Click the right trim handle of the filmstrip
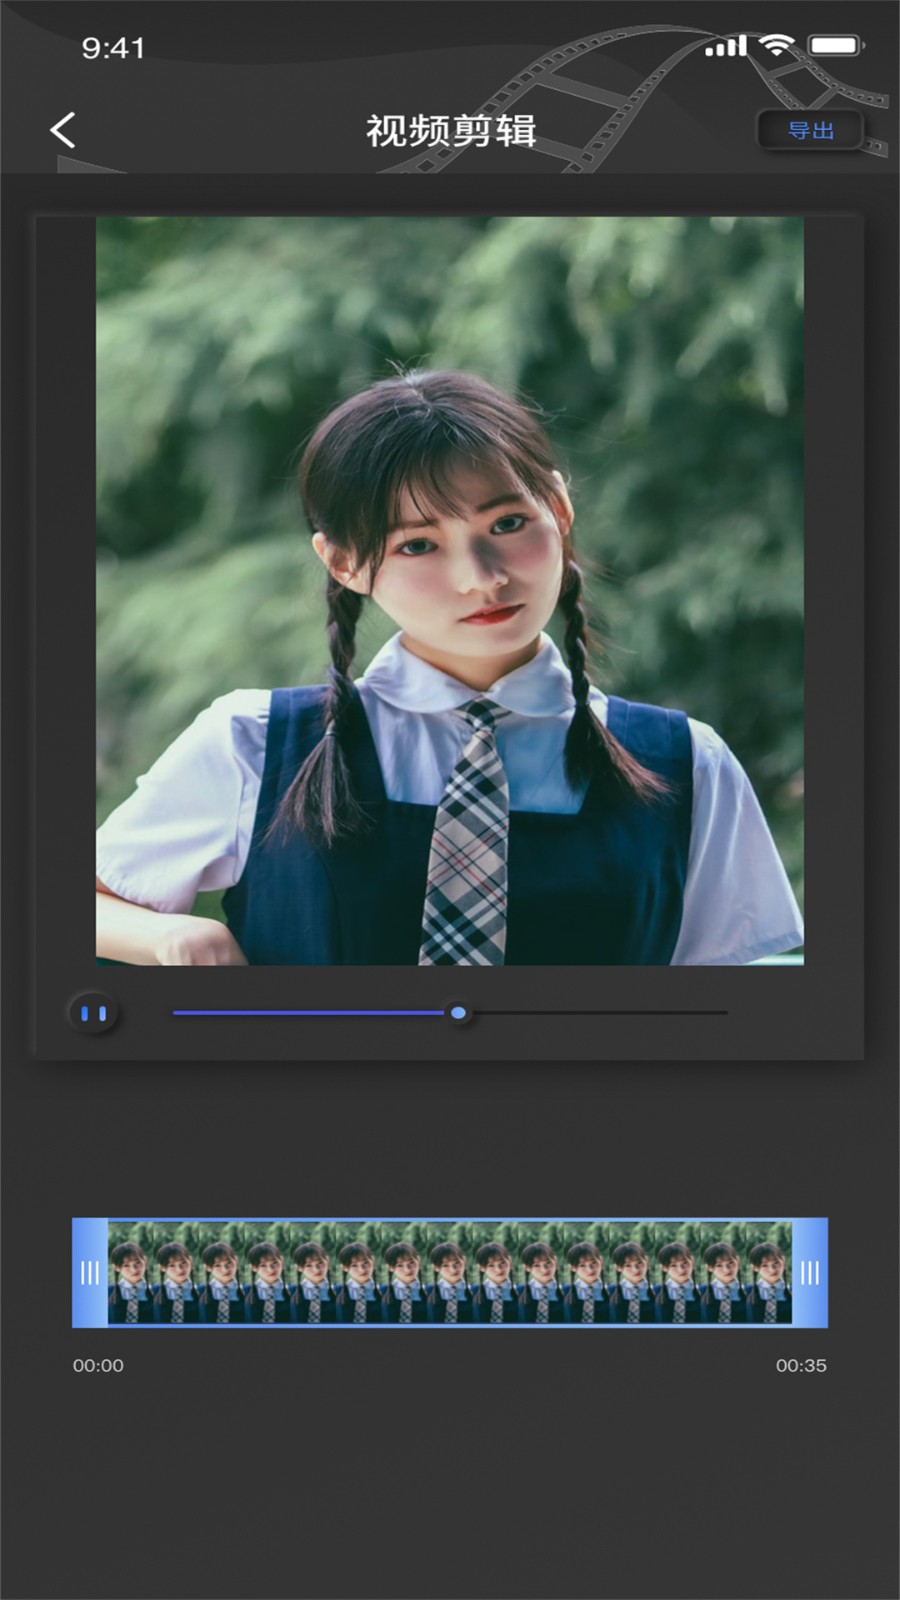 [x=810, y=1272]
